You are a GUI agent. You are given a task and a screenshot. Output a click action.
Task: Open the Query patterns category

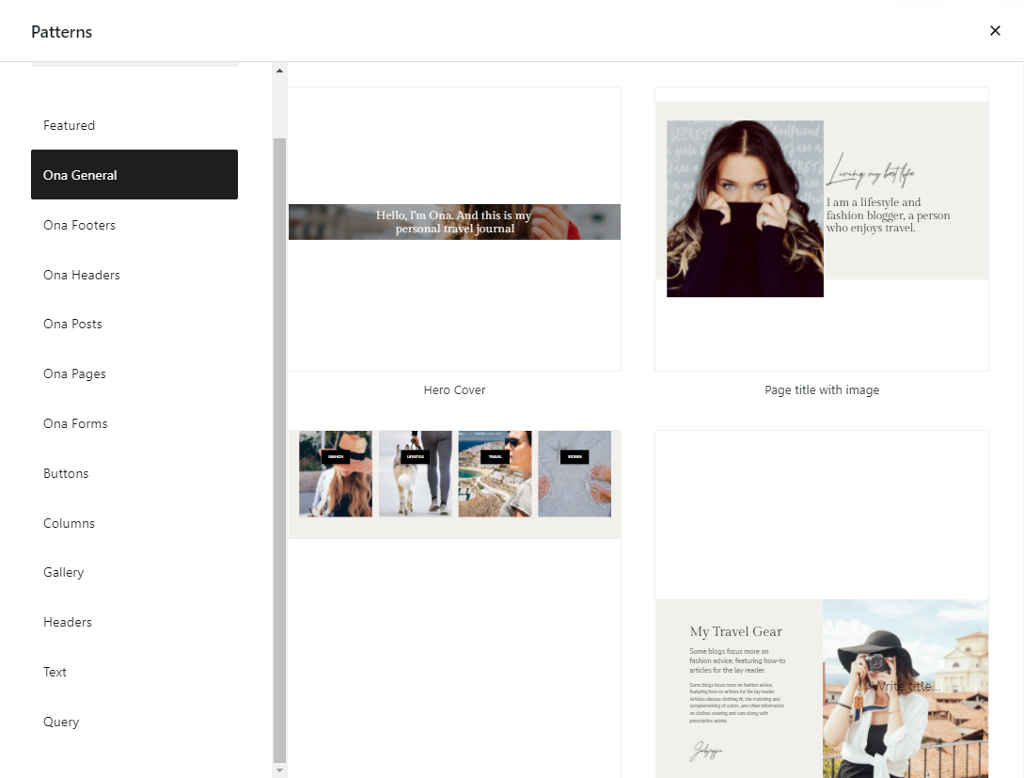click(x=61, y=722)
